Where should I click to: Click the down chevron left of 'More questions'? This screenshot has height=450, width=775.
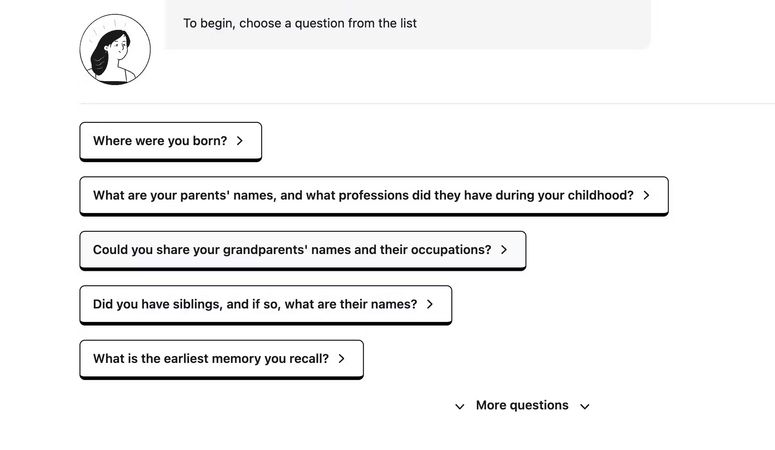tap(460, 406)
